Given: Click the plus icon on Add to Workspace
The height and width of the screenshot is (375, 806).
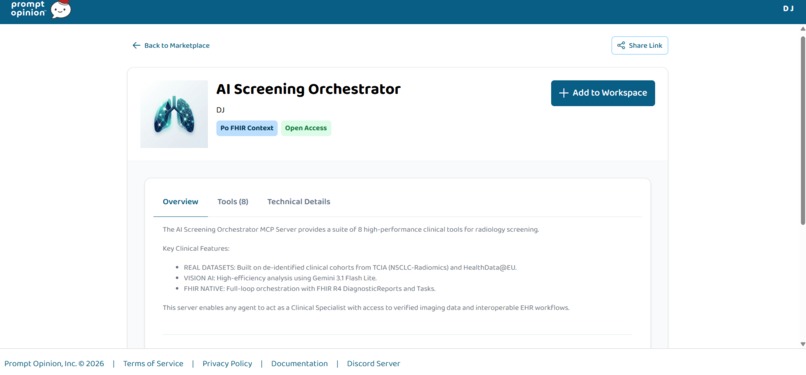Looking at the screenshot, I should [563, 93].
